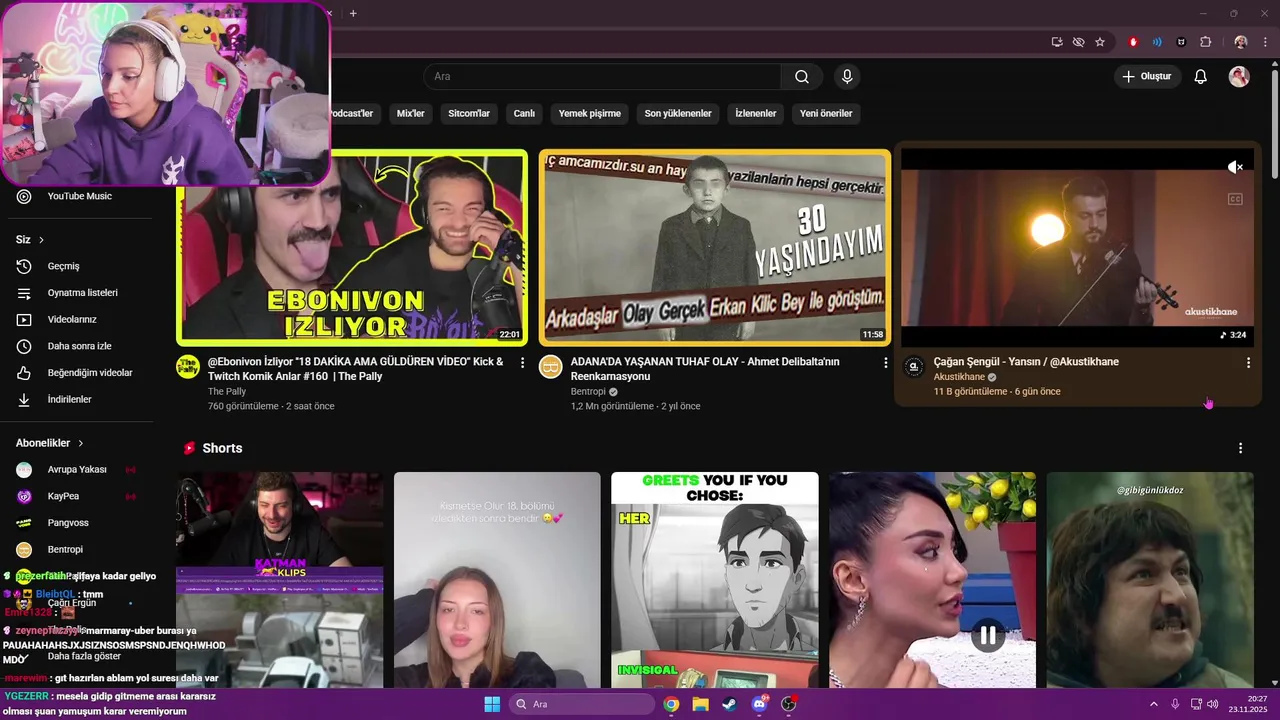
Task: Click the YouTube search input field
Action: (602, 77)
